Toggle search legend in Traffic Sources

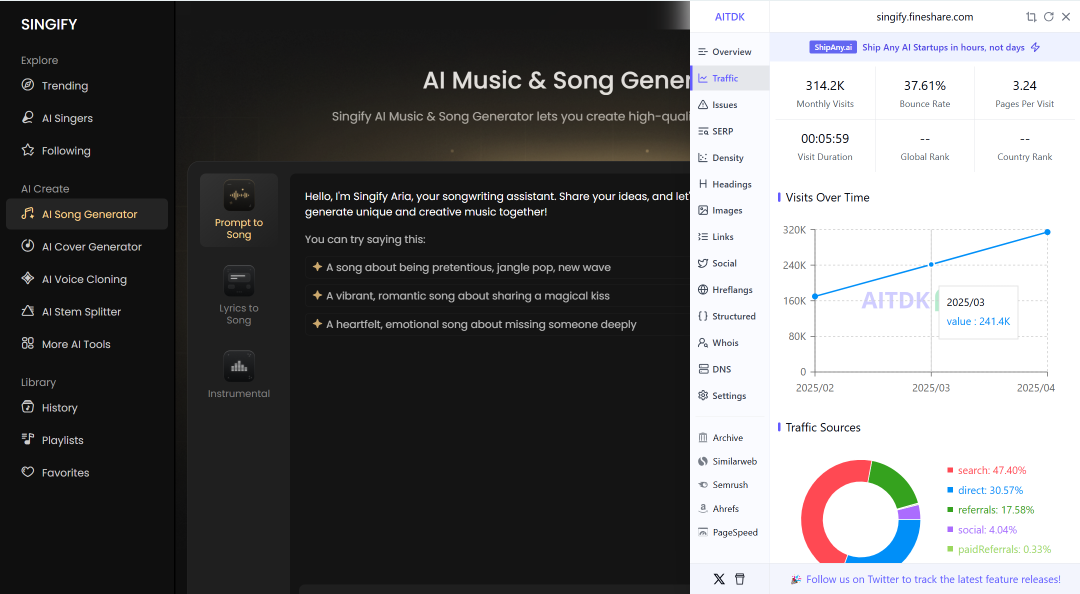[x=986, y=470]
